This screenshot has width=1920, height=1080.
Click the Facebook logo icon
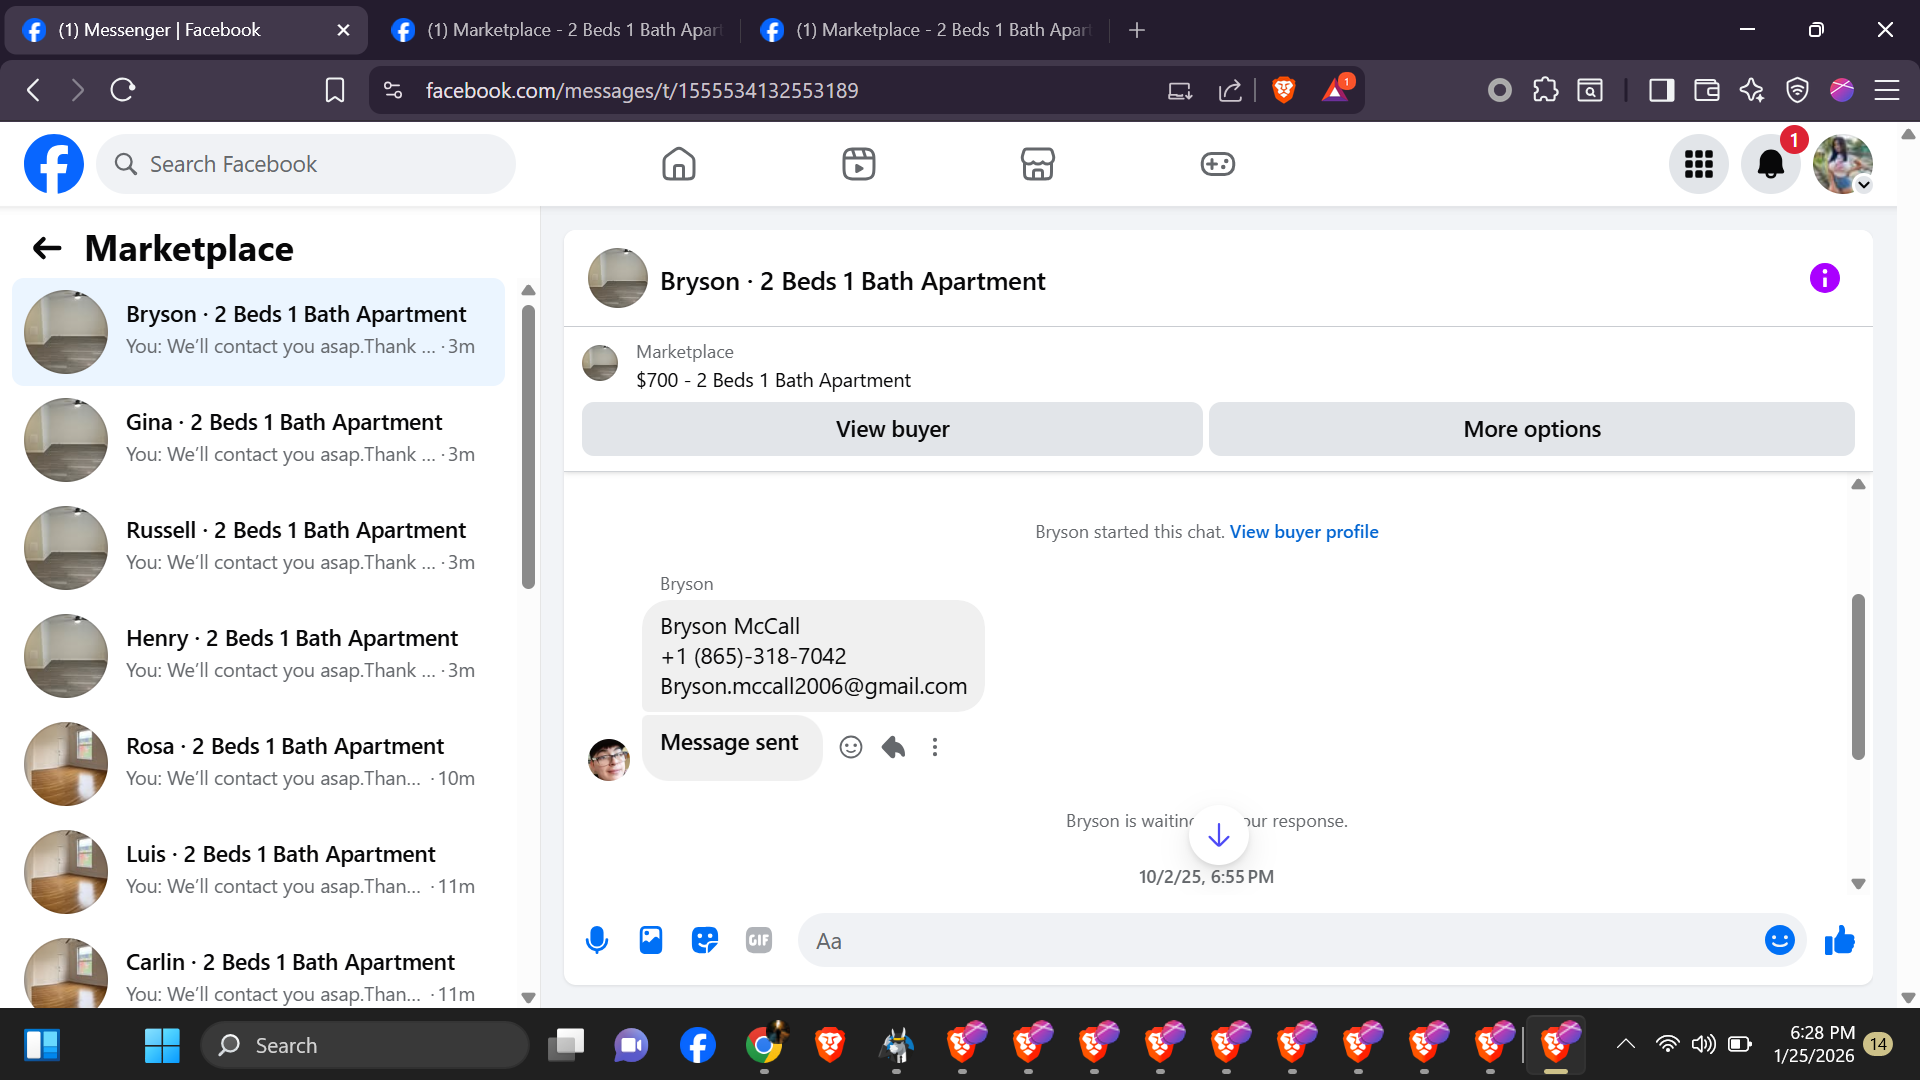(54, 164)
